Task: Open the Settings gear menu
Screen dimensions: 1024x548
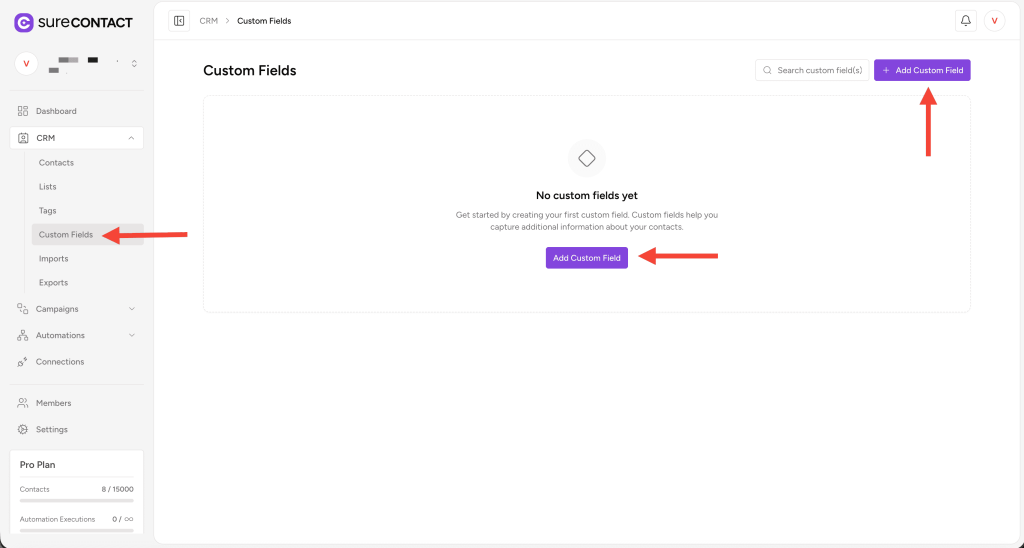Action: [51, 429]
